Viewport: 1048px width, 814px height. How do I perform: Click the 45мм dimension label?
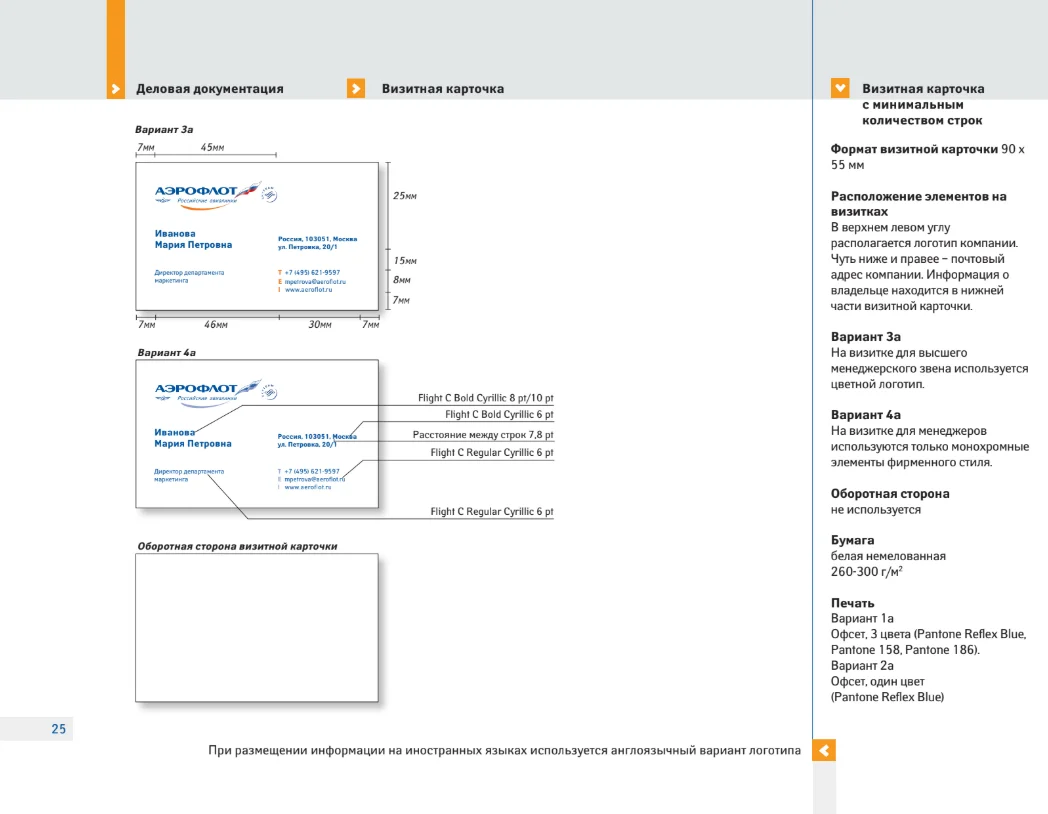coord(213,147)
